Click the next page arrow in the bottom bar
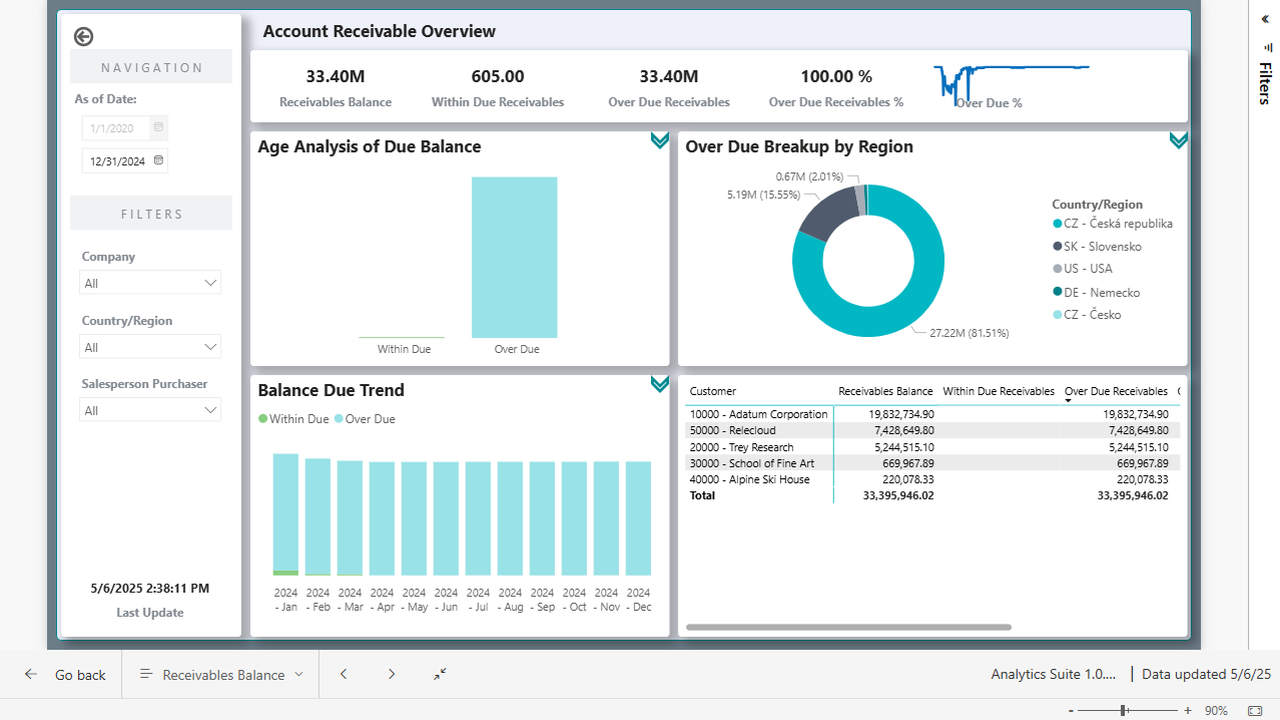This screenshot has height=720, width=1280. point(392,674)
